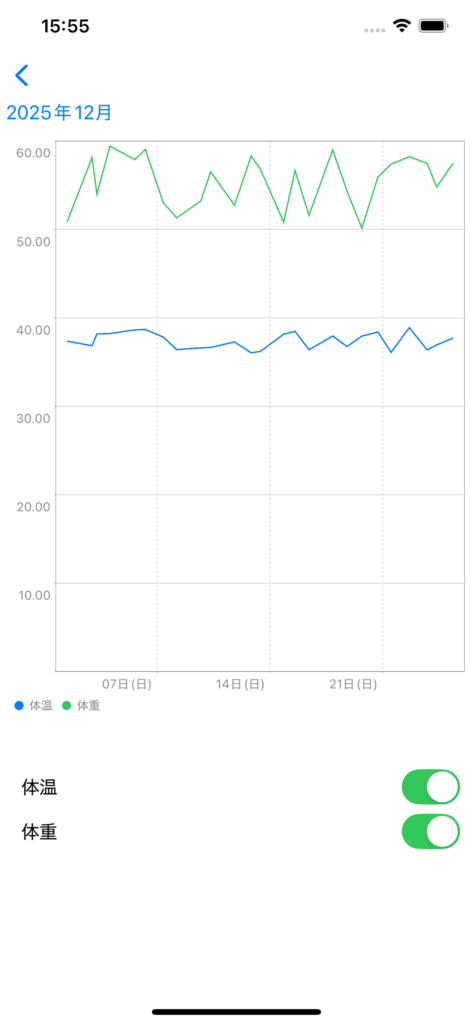The width and height of the screenshot is (473, 1024).
Task: Click the 体温 row label text
Action: pos(40,787)
